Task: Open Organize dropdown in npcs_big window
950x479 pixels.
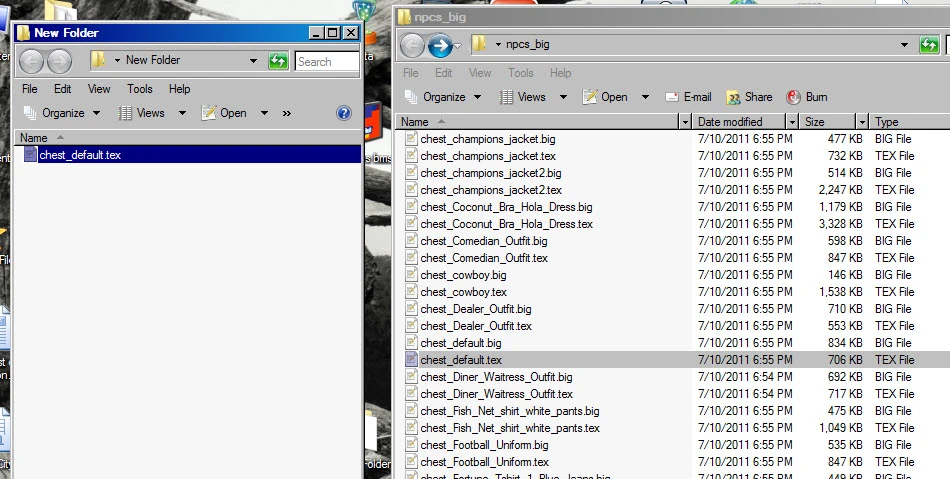Action: tap(443, 97)
